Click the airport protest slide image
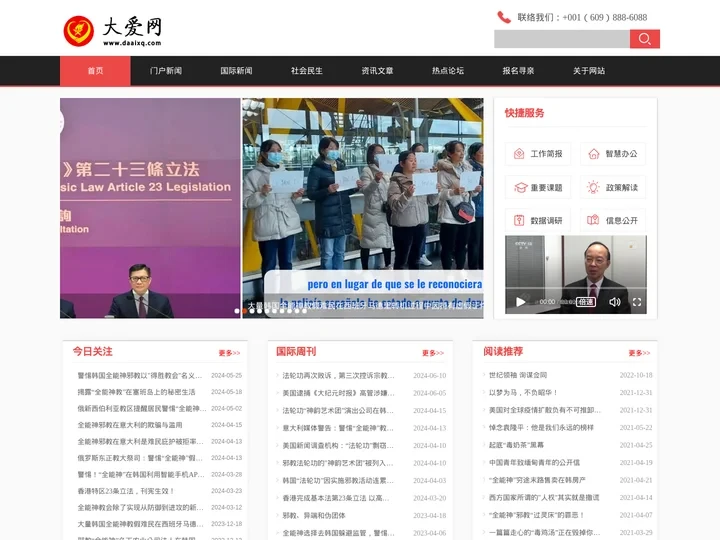Viewport: 720px width, 540px height. click(x=363, y=208)
